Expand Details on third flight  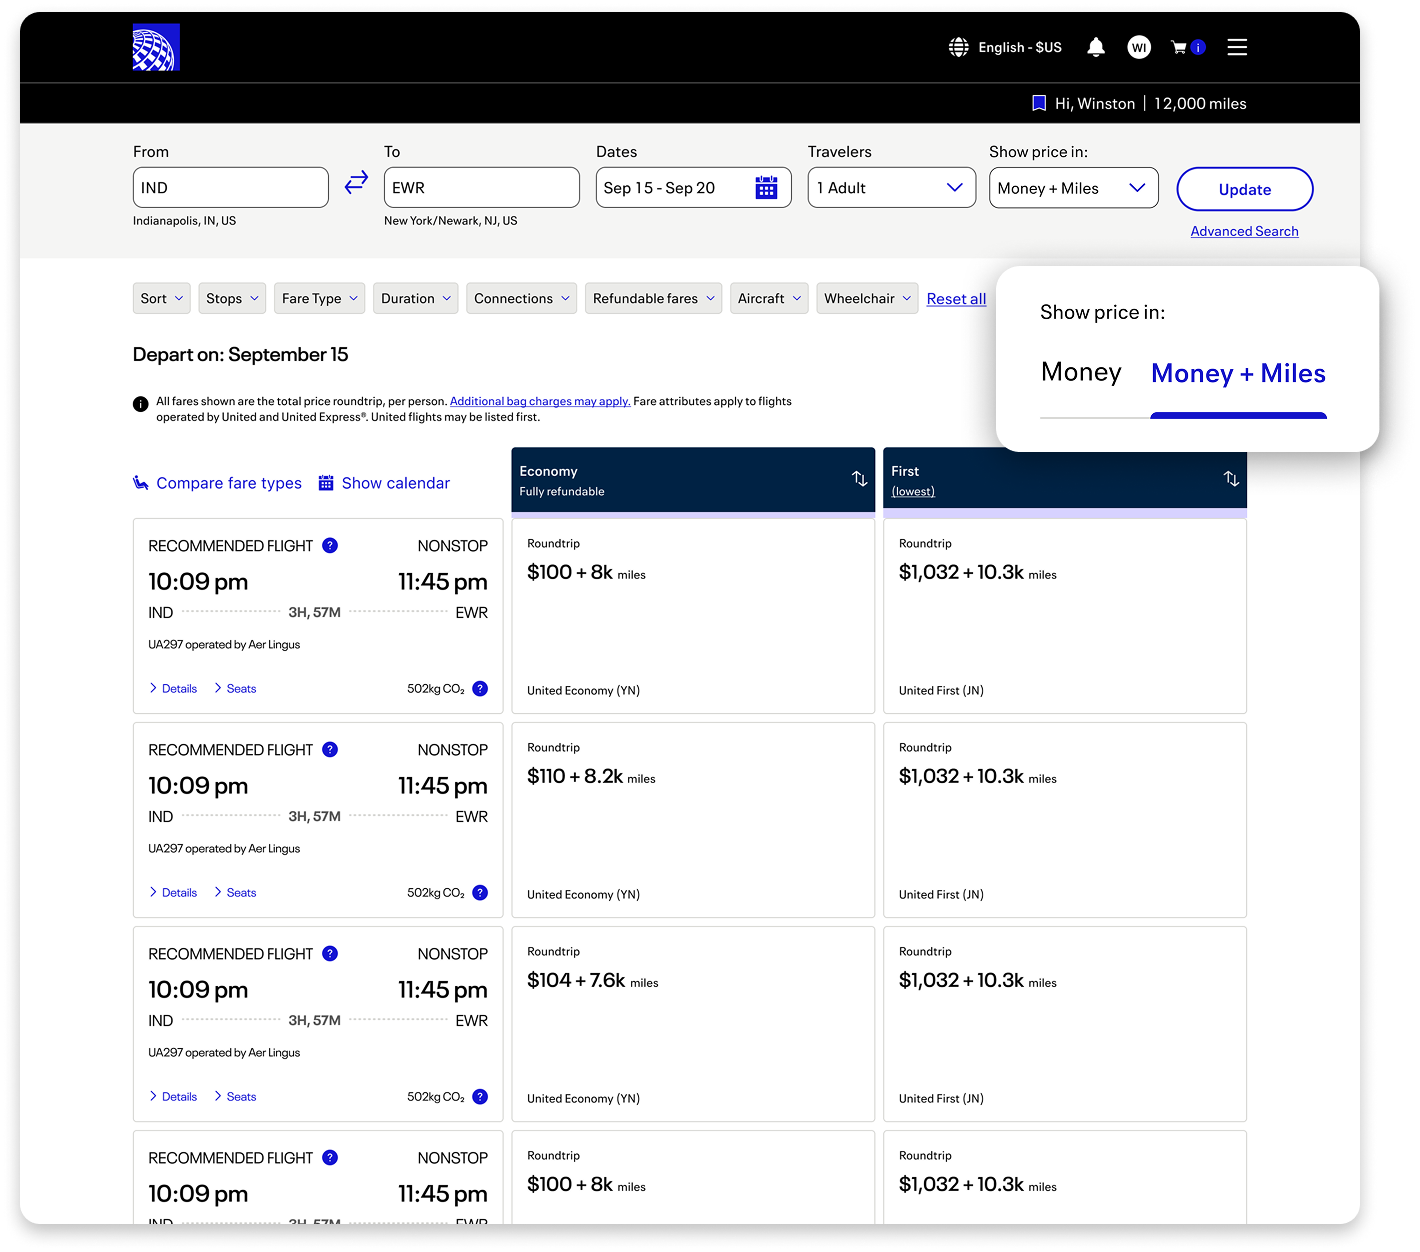(x=173, y=1096)
